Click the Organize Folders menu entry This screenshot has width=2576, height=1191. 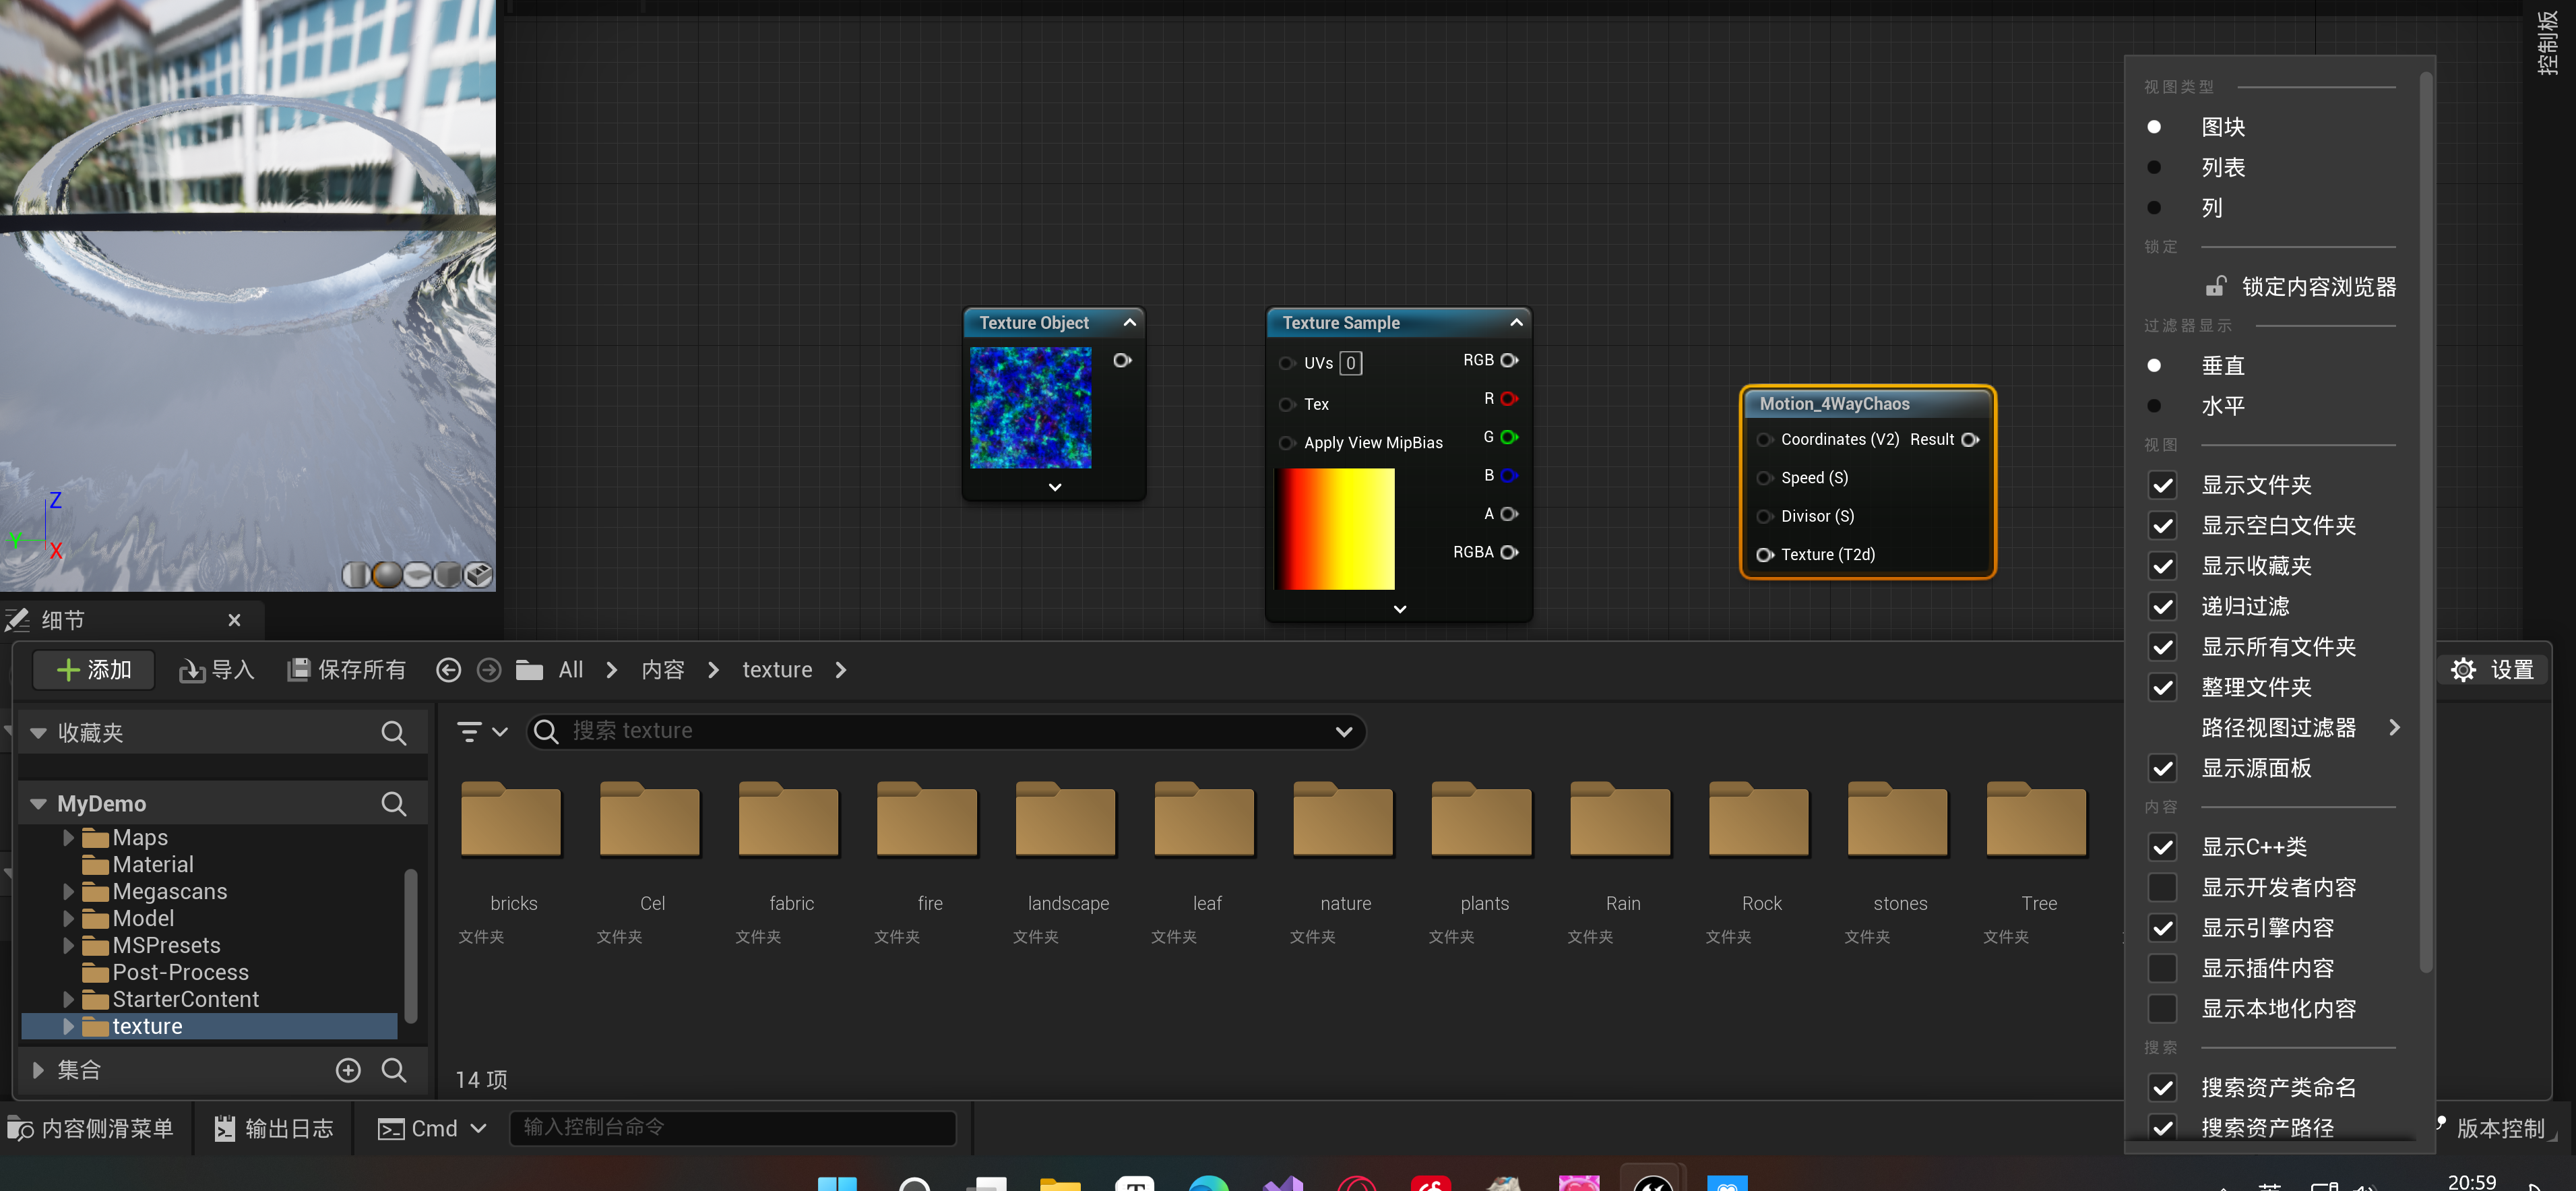click(x=2256, y=688)
